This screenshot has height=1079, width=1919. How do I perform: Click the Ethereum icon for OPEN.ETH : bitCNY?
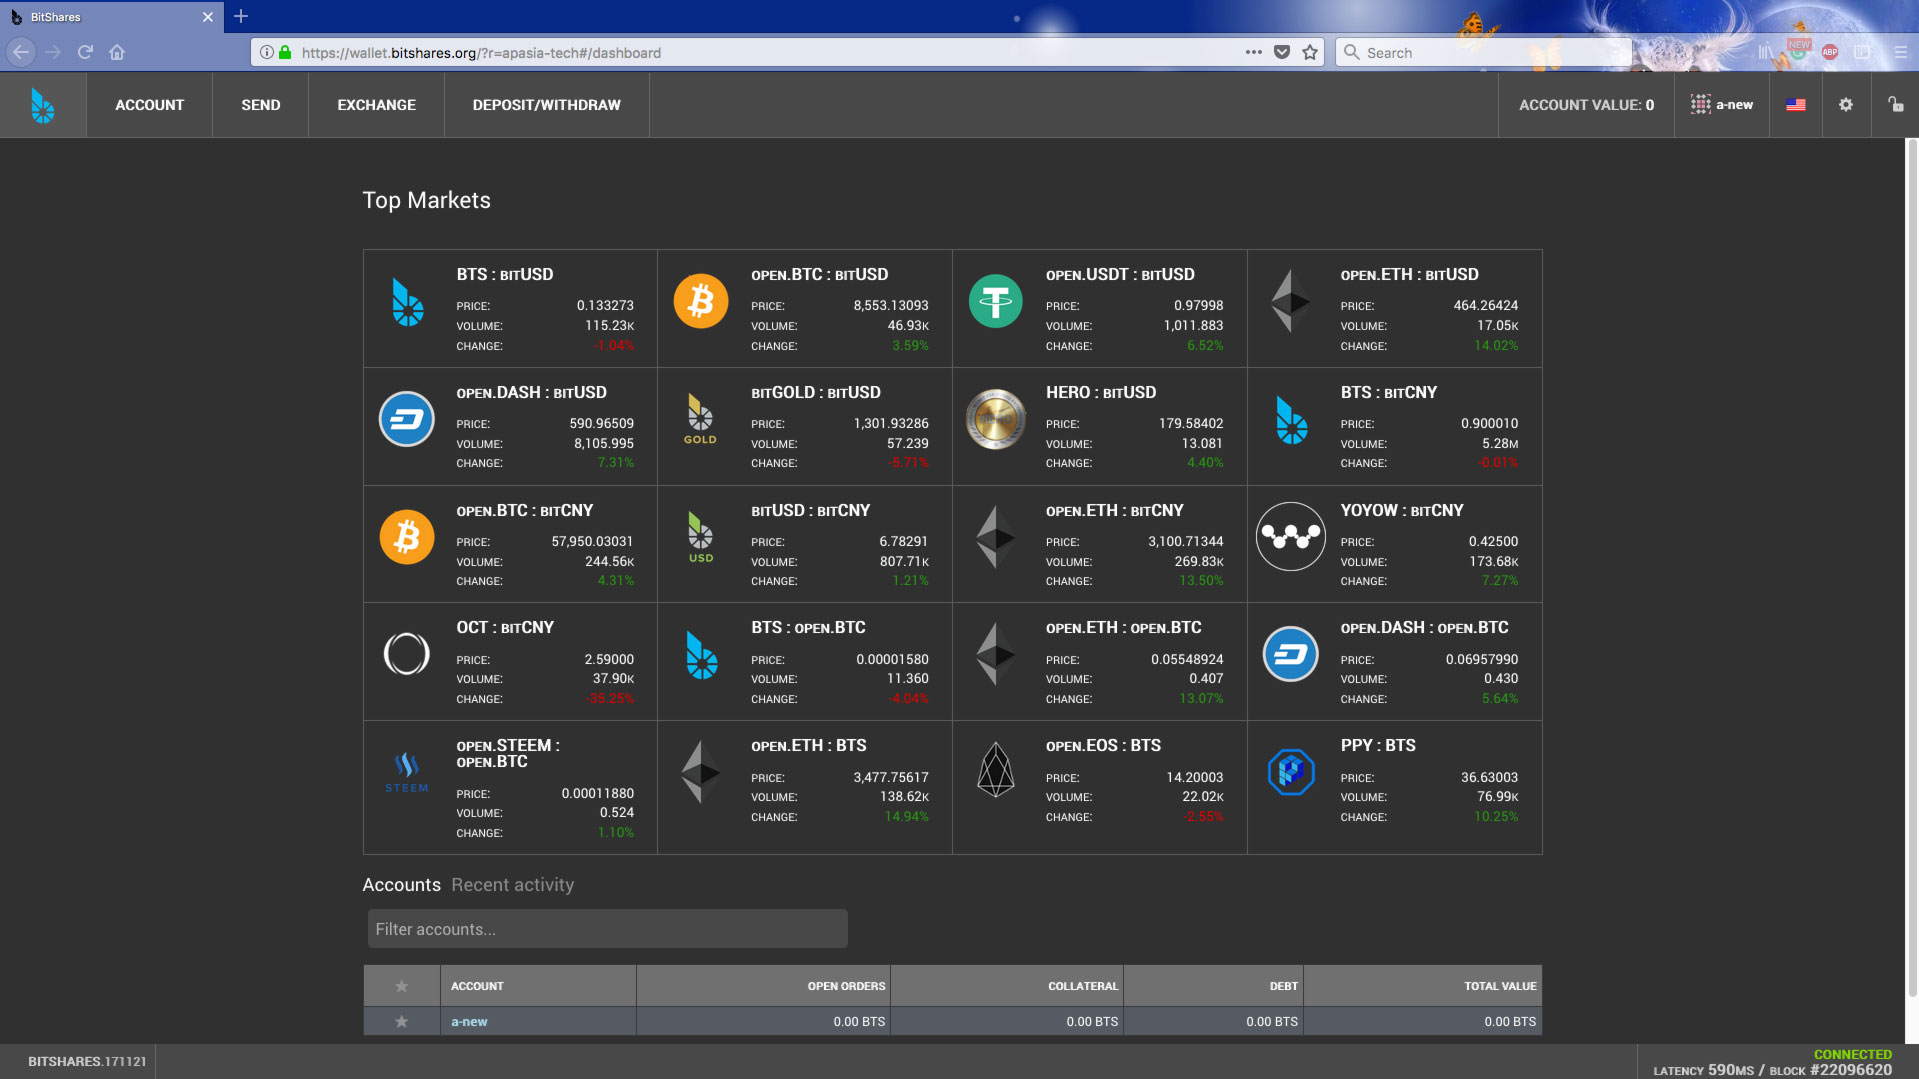tap(996, 537)
